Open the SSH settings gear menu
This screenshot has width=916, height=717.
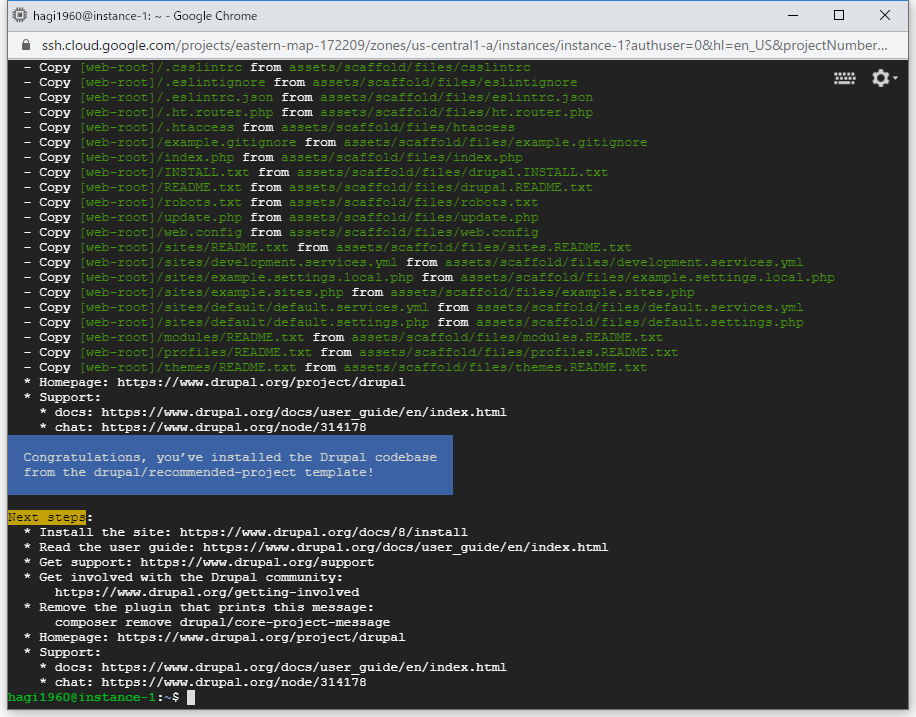click(884, 78)
